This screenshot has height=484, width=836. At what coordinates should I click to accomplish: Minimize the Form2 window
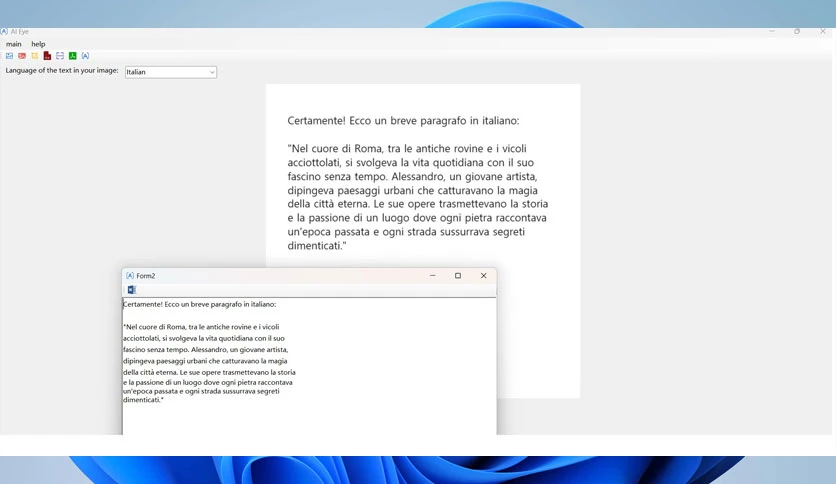432,276
